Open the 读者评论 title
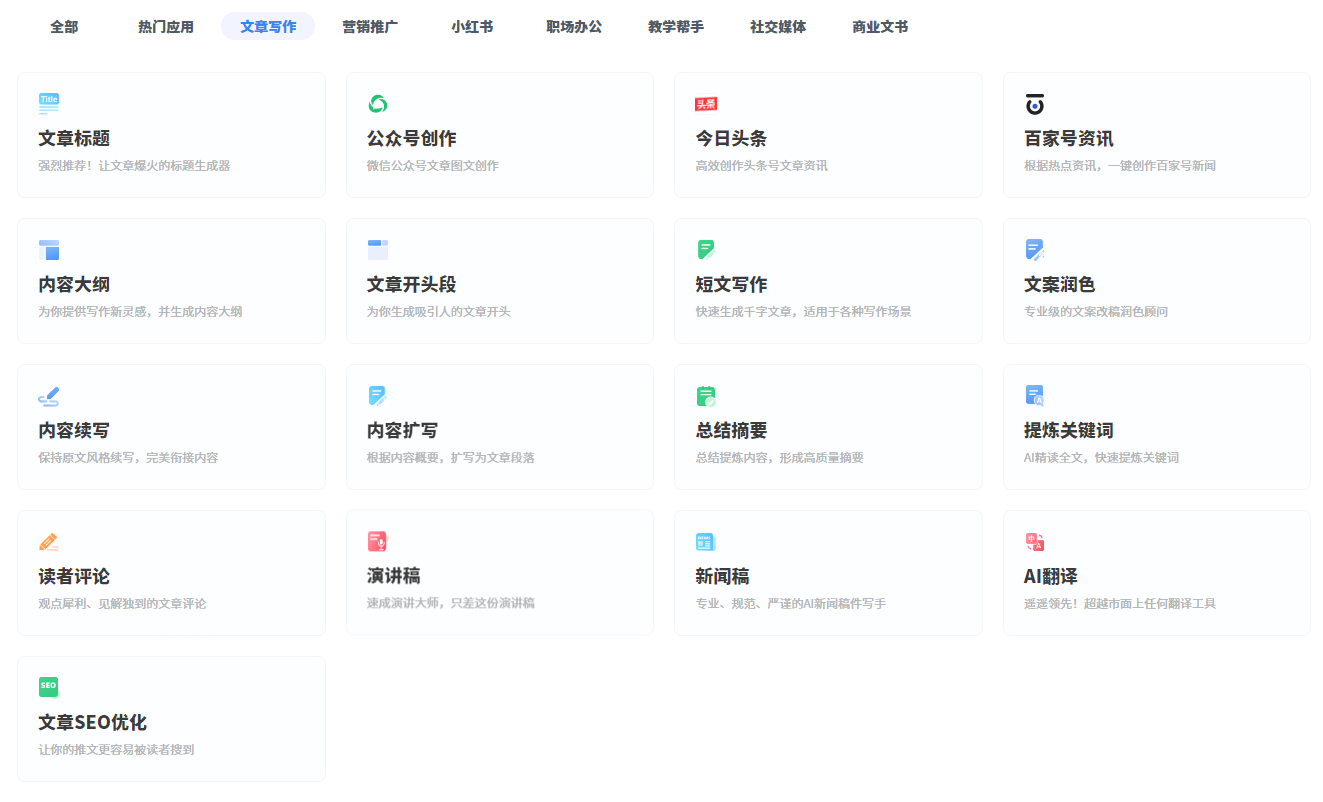Image resolution: width=1323 pixels, height=802 pixels. (x=74, y=577)
